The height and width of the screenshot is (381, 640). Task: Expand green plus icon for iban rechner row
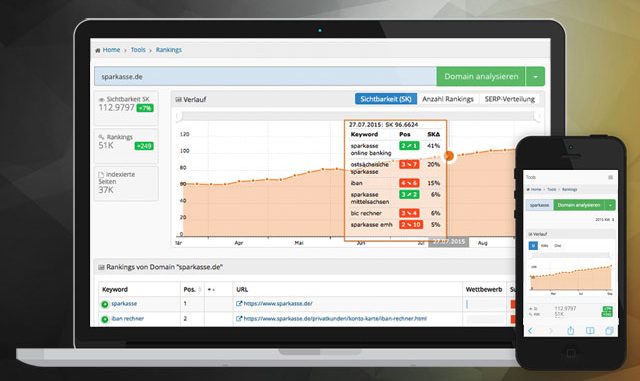pyautogui.click(x=105, y=319)
